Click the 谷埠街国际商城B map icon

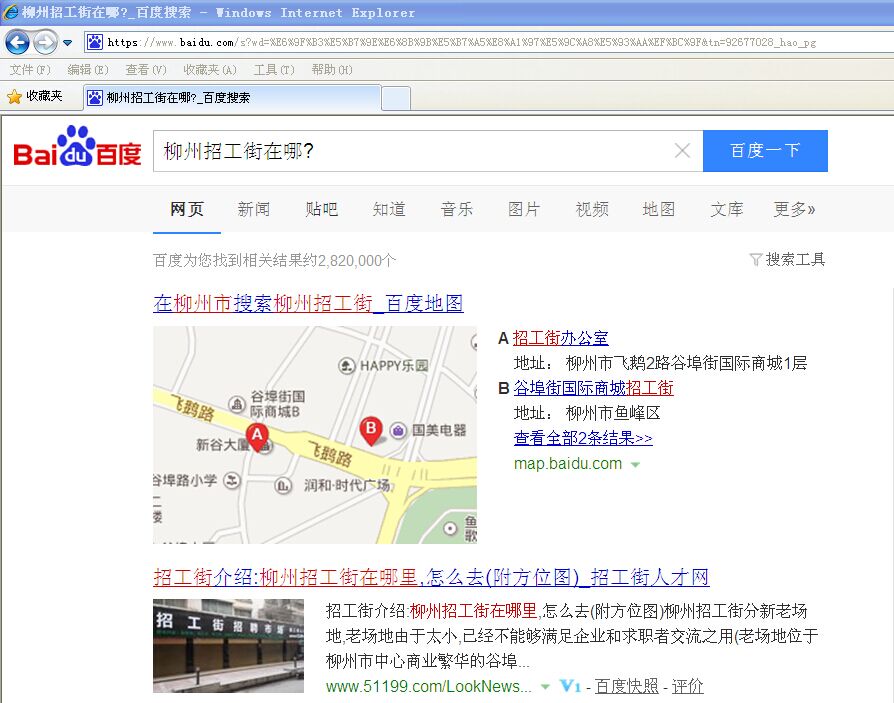[237, 404]
